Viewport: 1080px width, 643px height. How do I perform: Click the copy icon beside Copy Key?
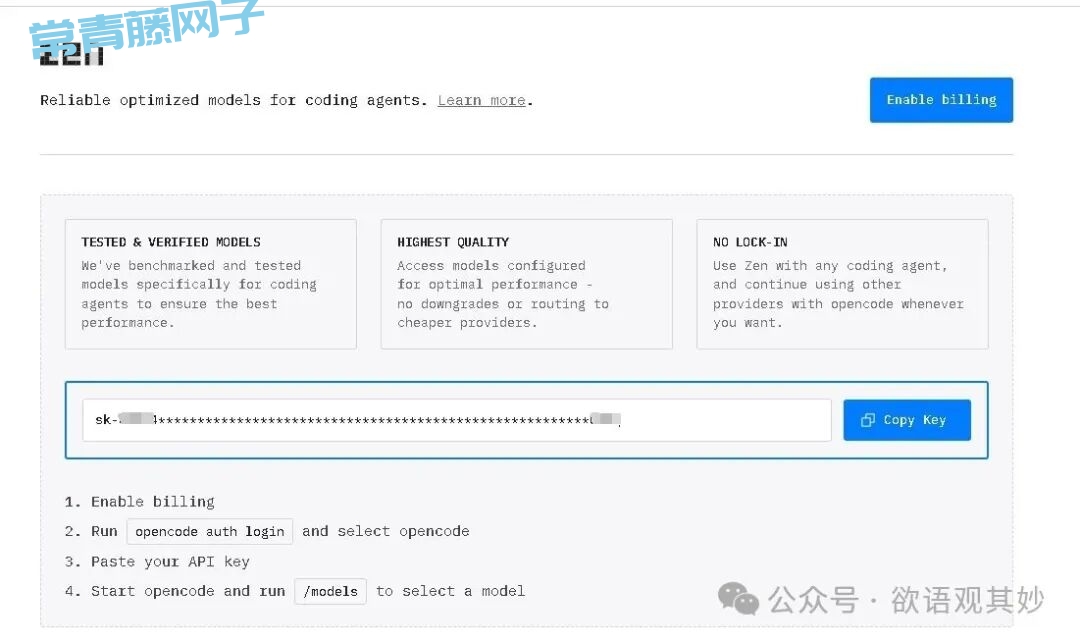(x=867, y=420)
